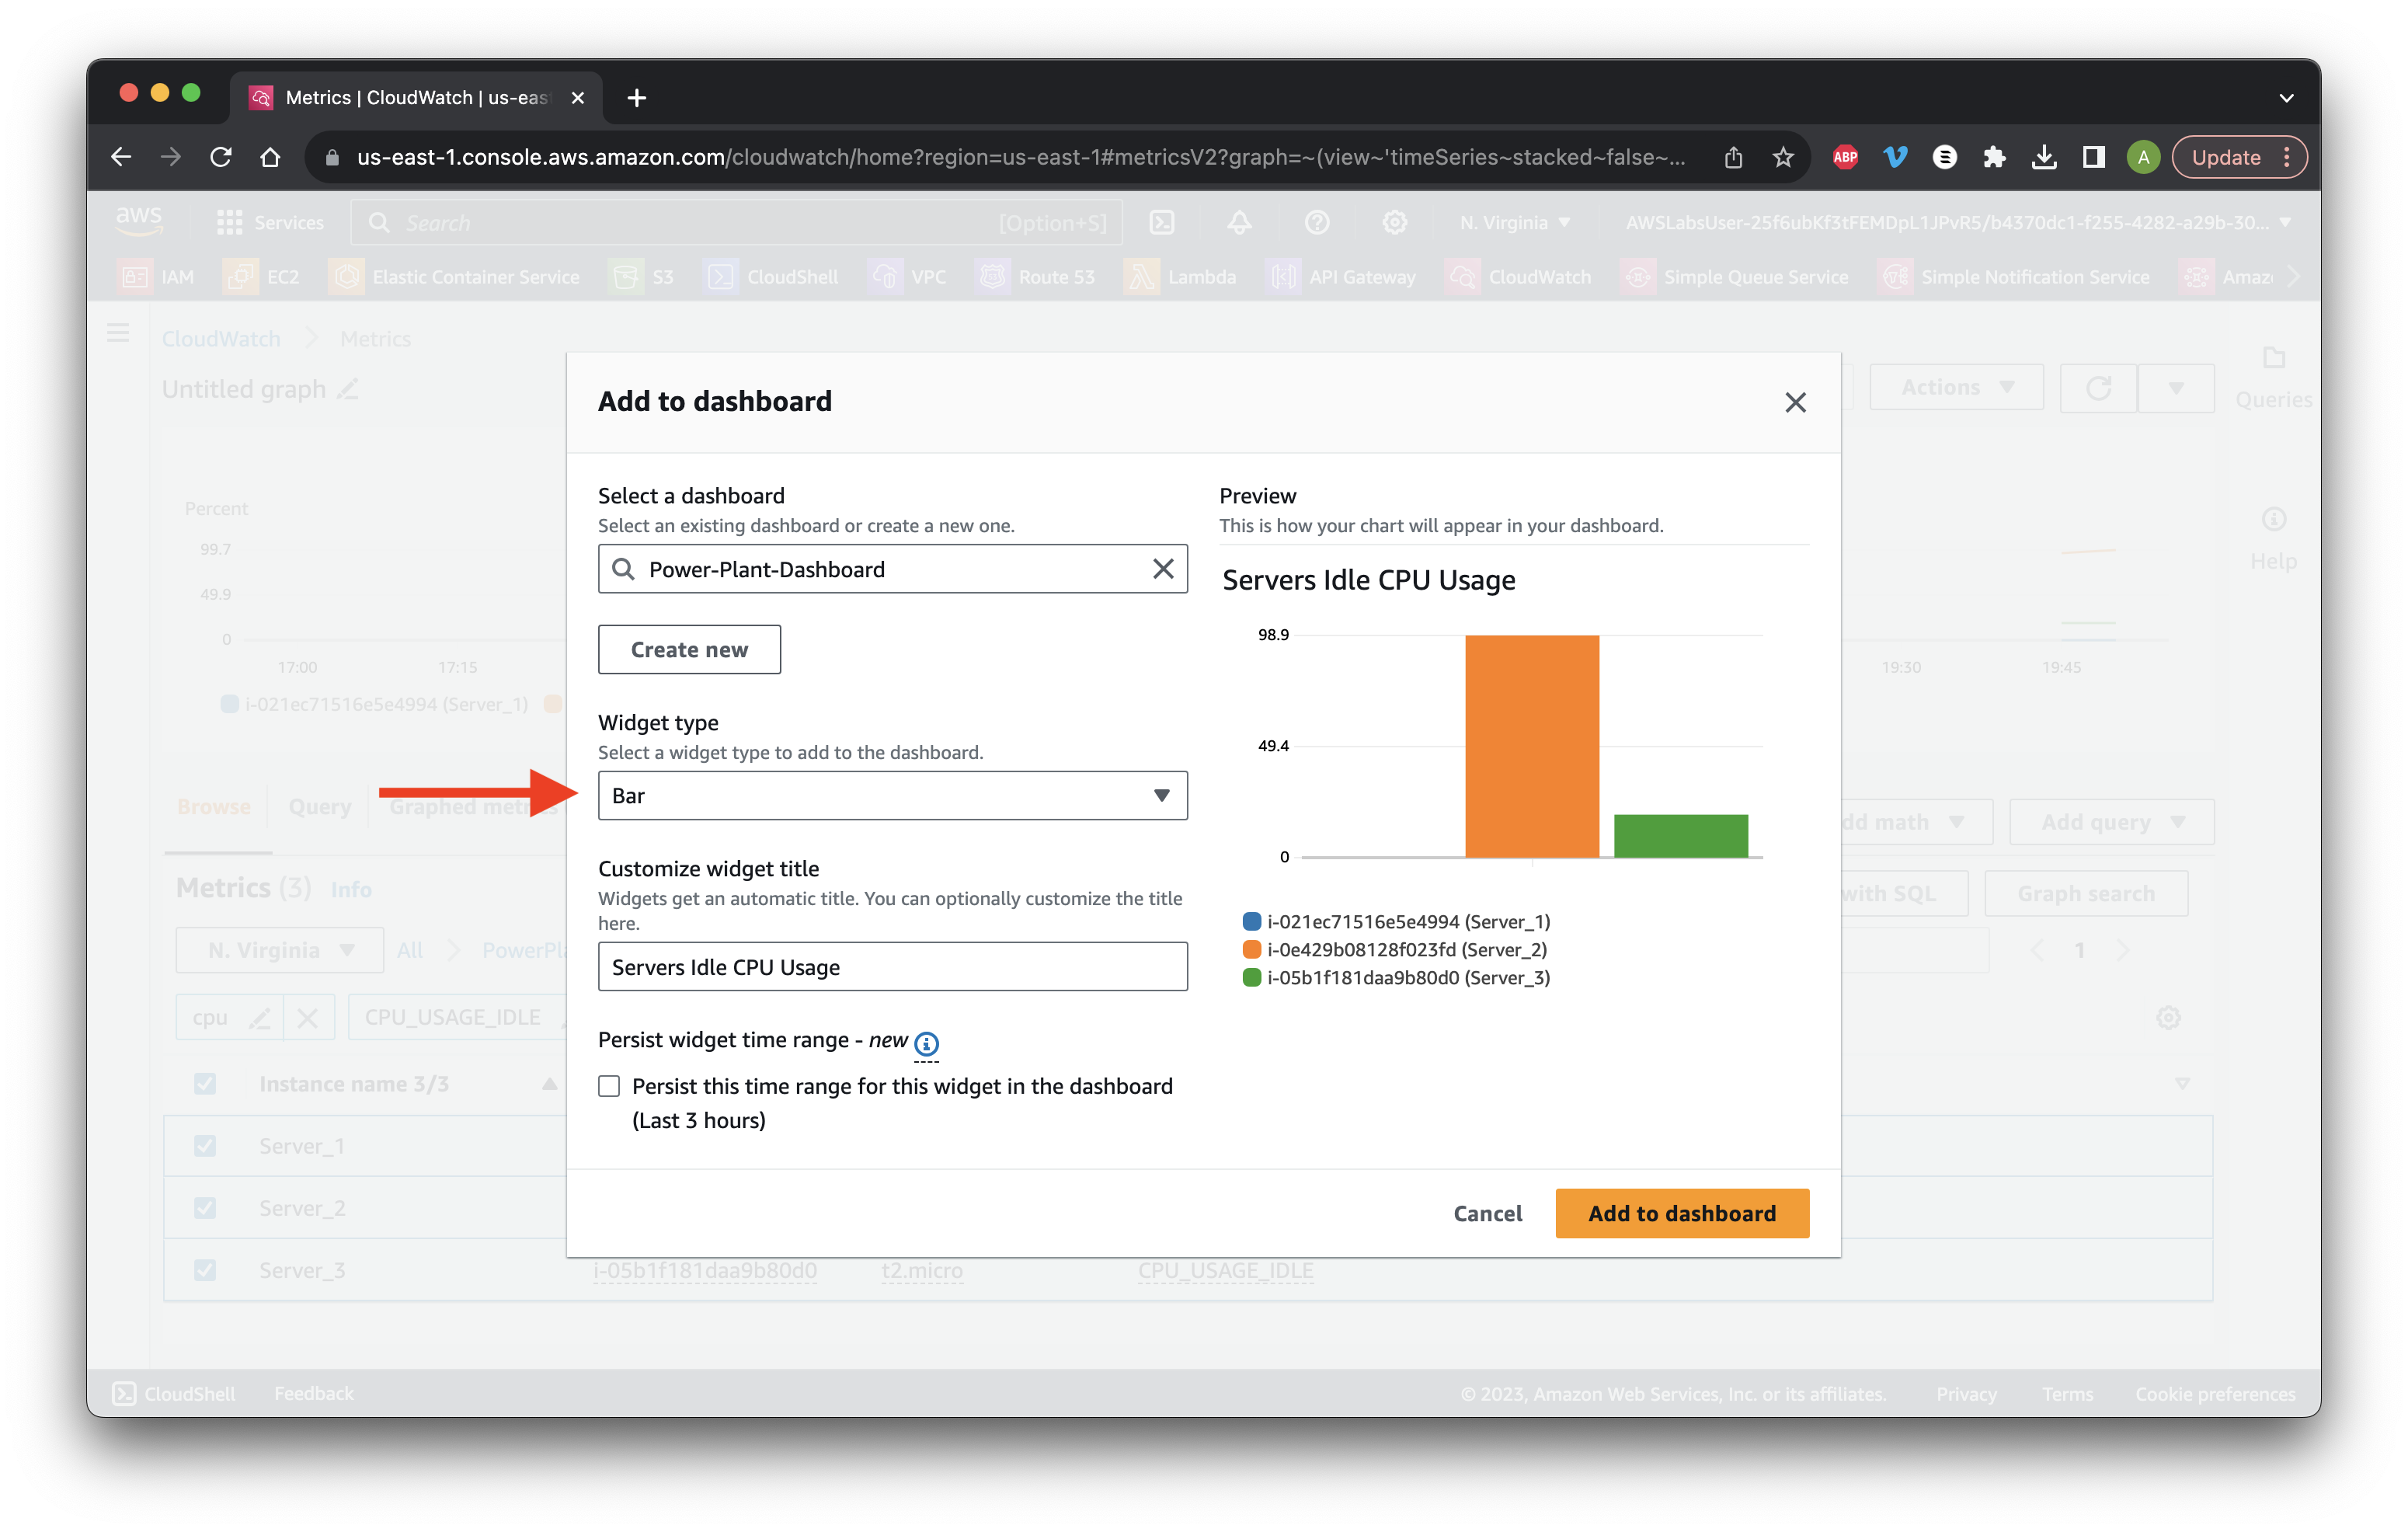Click the orange Server_2 legend swatch
The height and width of the screenshot is (1532, 2408).
click(x=1252, y=949)
